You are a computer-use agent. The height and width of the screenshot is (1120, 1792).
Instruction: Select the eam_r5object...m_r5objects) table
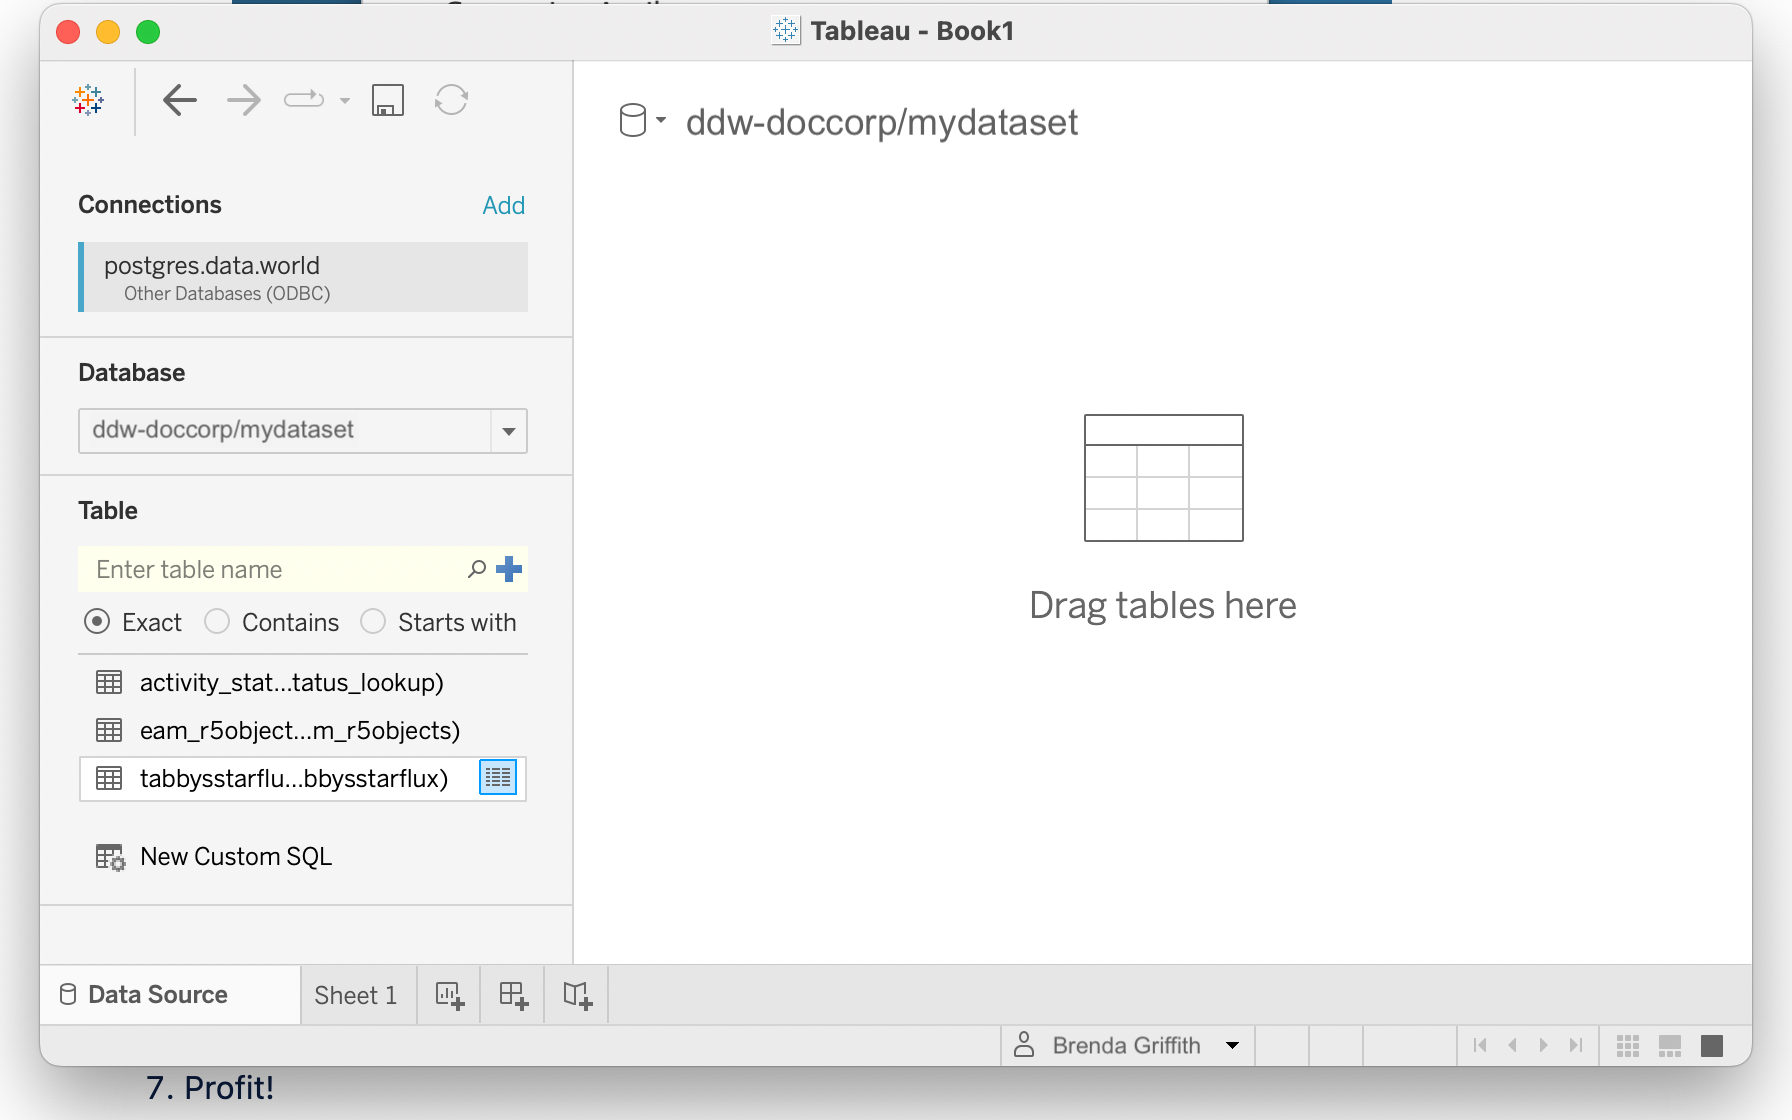[x=303, y=730]
